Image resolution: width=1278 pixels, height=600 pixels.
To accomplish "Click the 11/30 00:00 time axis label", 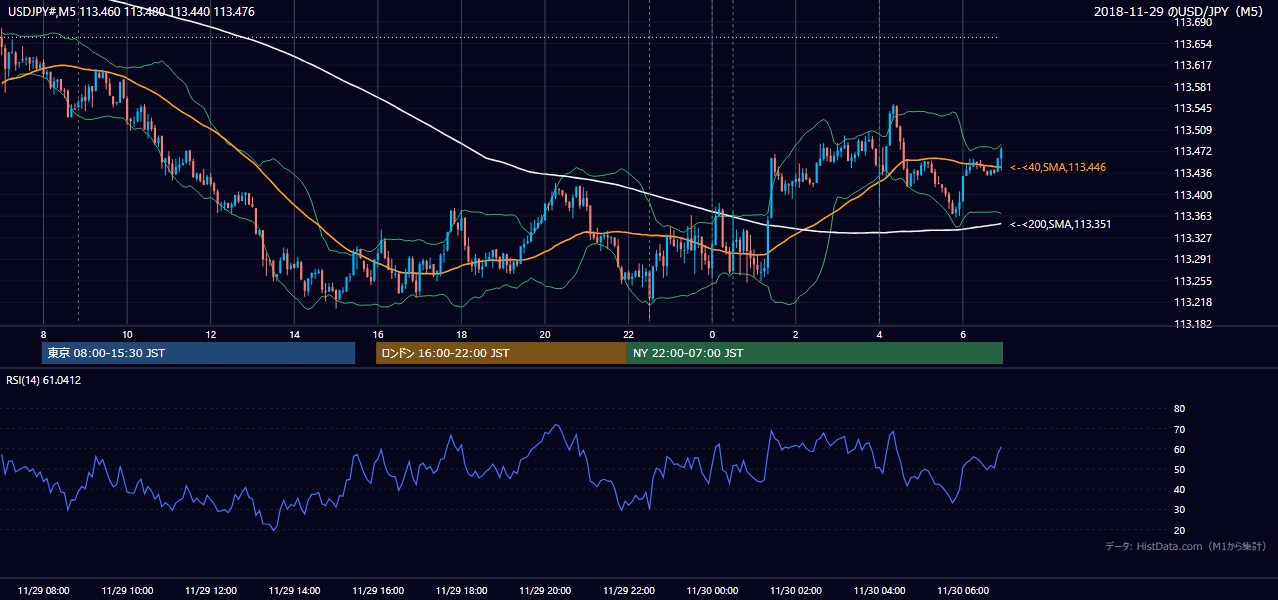I will coord(712,591).
